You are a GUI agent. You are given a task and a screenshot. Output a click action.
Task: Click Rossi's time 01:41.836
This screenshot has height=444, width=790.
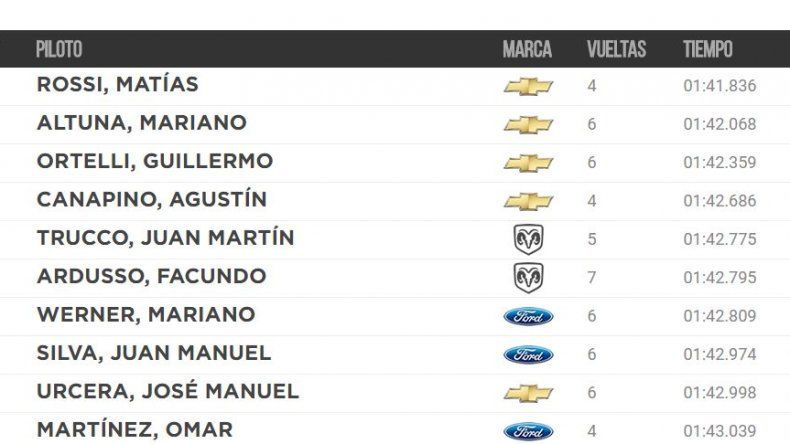720,86
